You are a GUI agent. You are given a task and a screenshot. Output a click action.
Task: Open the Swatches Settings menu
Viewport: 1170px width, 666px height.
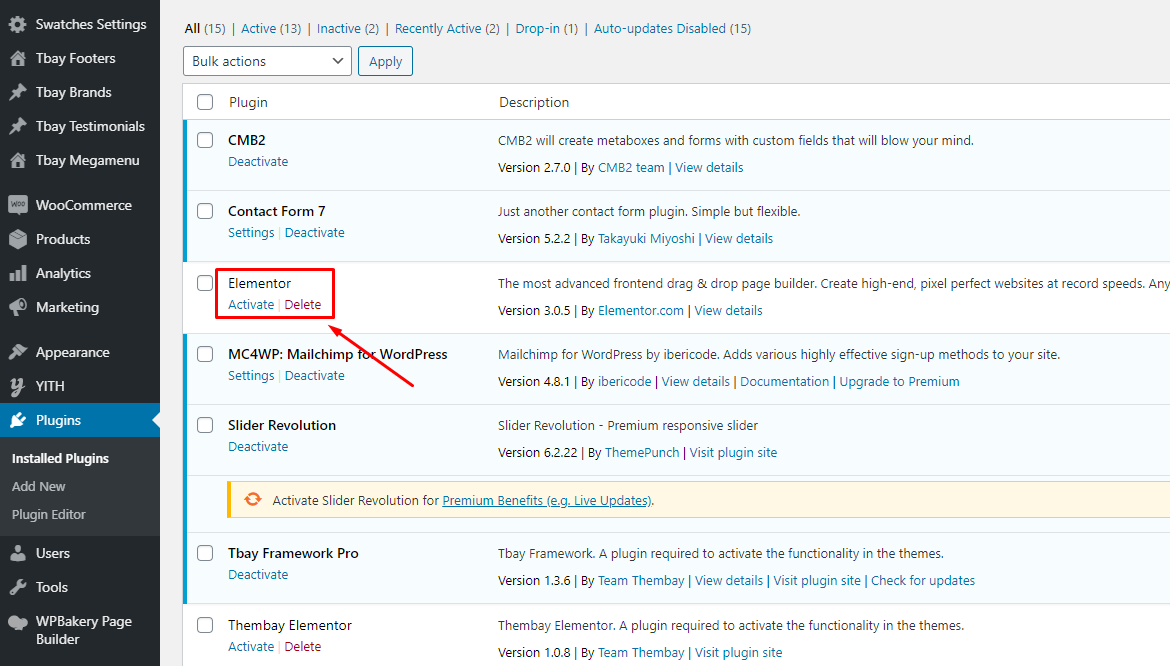click(91, 25)
